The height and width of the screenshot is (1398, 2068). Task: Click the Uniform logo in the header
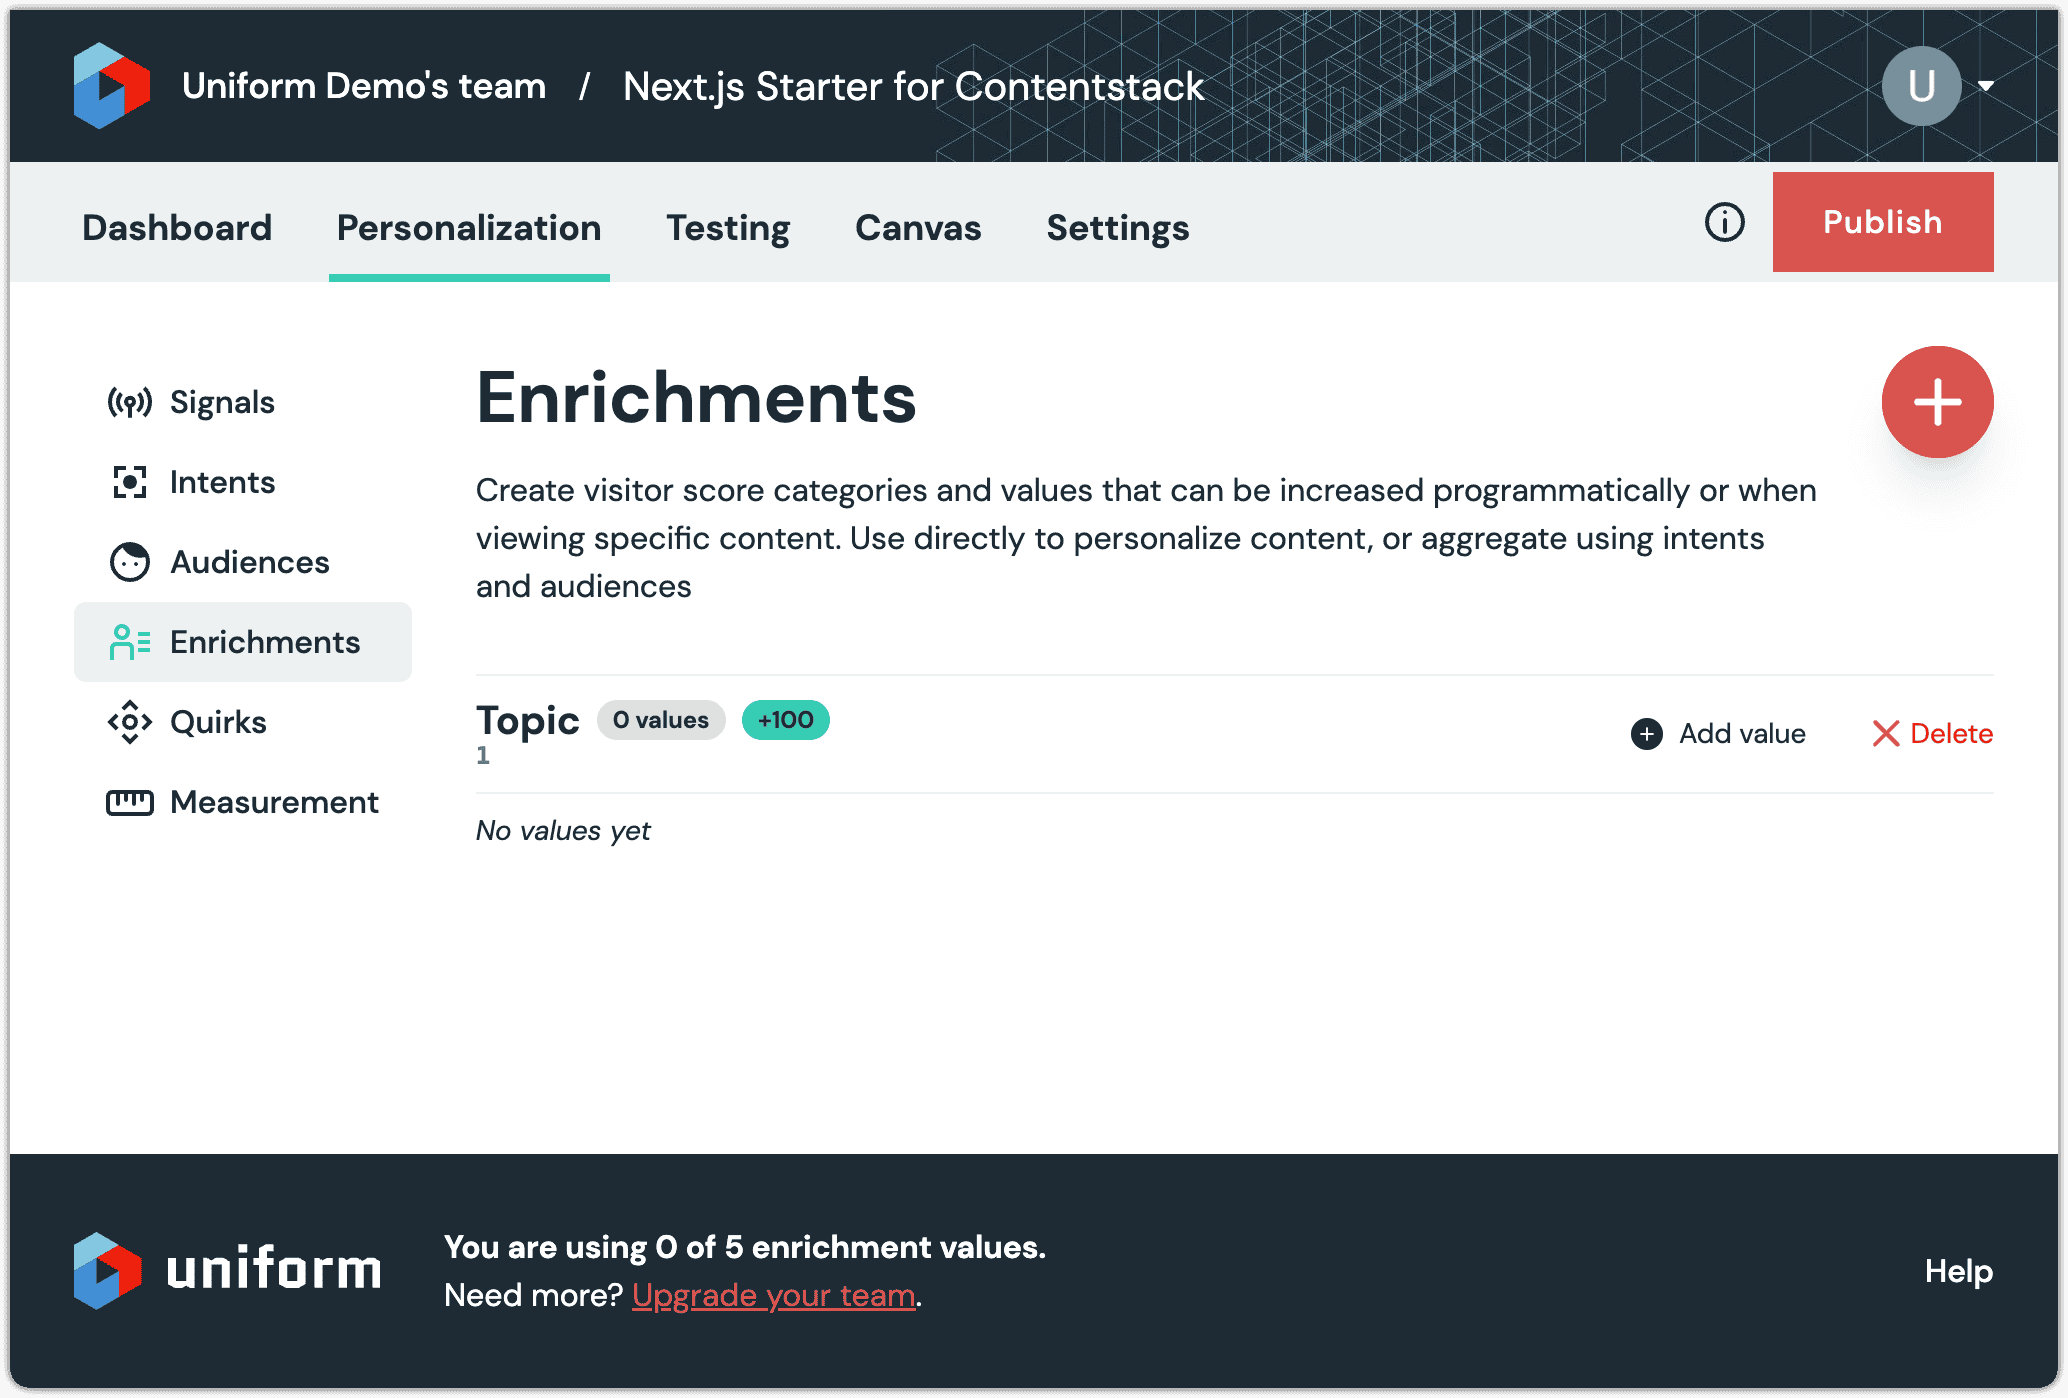110,86
